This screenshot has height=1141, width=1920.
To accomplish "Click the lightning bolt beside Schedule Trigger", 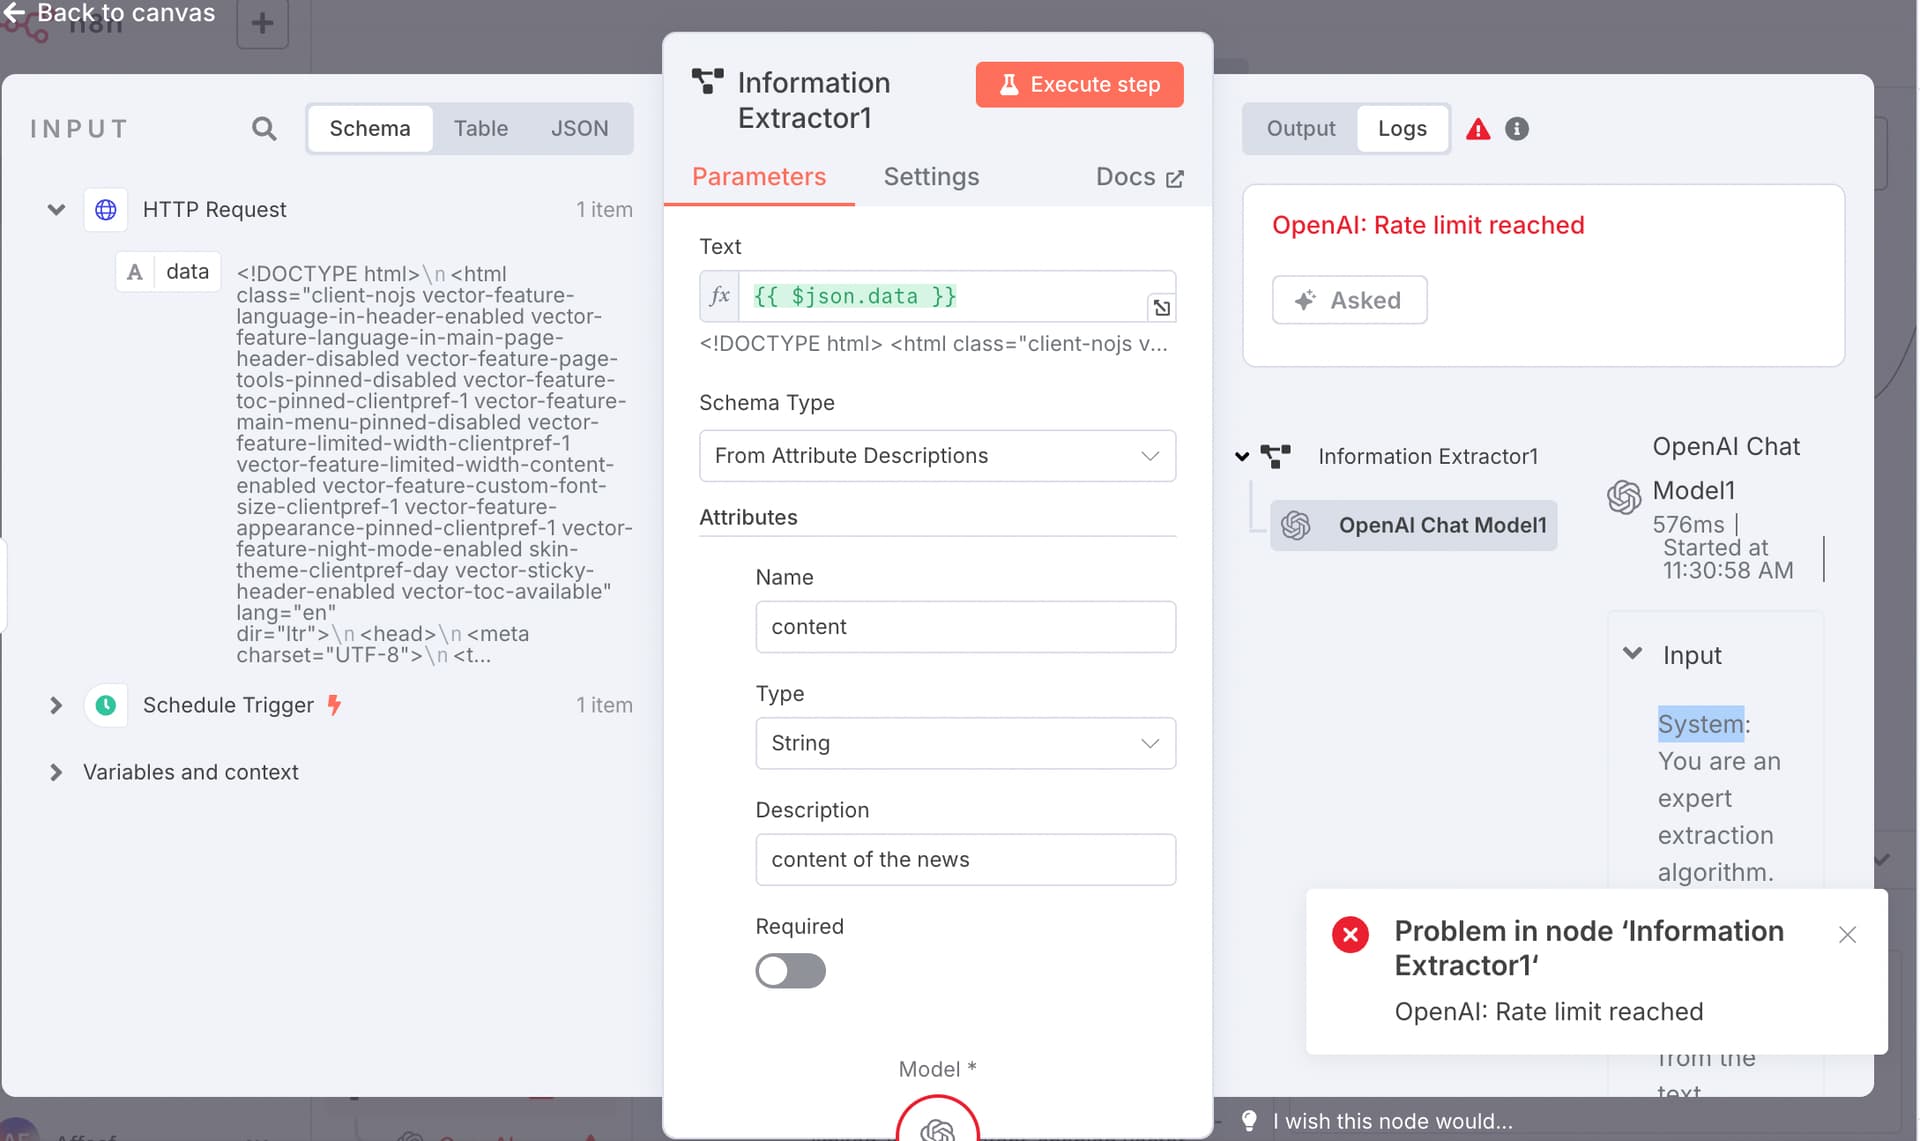I will click(x=335, y=705).
